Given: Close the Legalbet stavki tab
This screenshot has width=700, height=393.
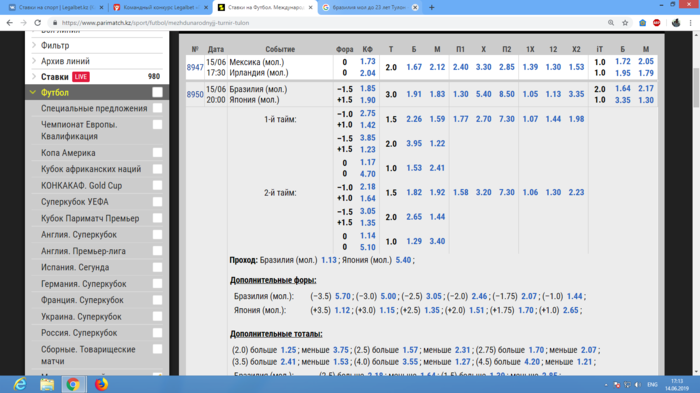Looking at the screenshot, I should point(101,8).
